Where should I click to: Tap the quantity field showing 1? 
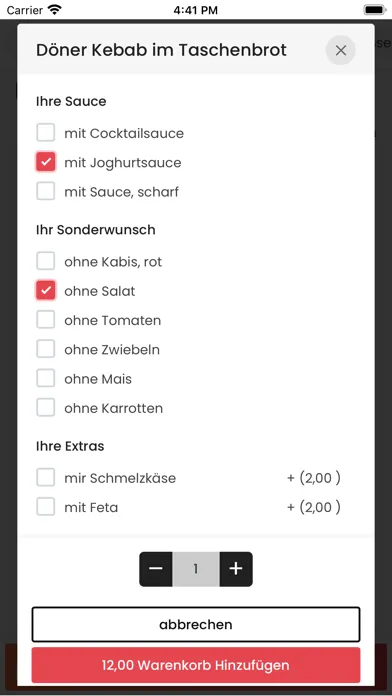(196, 569)
